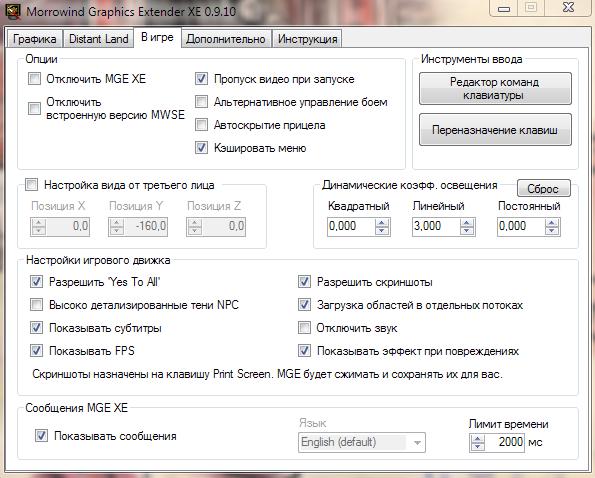Viewport: 595px width, 478px height.
Task: Reset lighting coefficients with Сброс
Action: (x=543, y=189)
